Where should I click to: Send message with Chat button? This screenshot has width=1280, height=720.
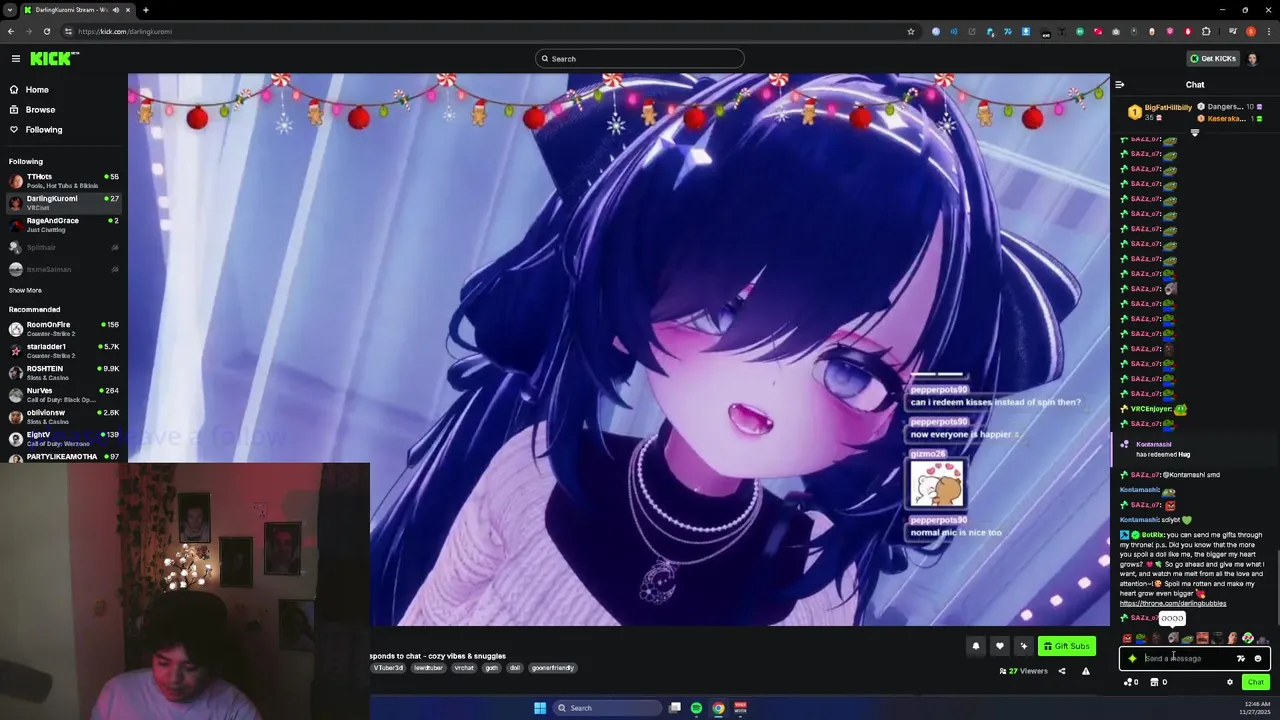pos(1256,682)
